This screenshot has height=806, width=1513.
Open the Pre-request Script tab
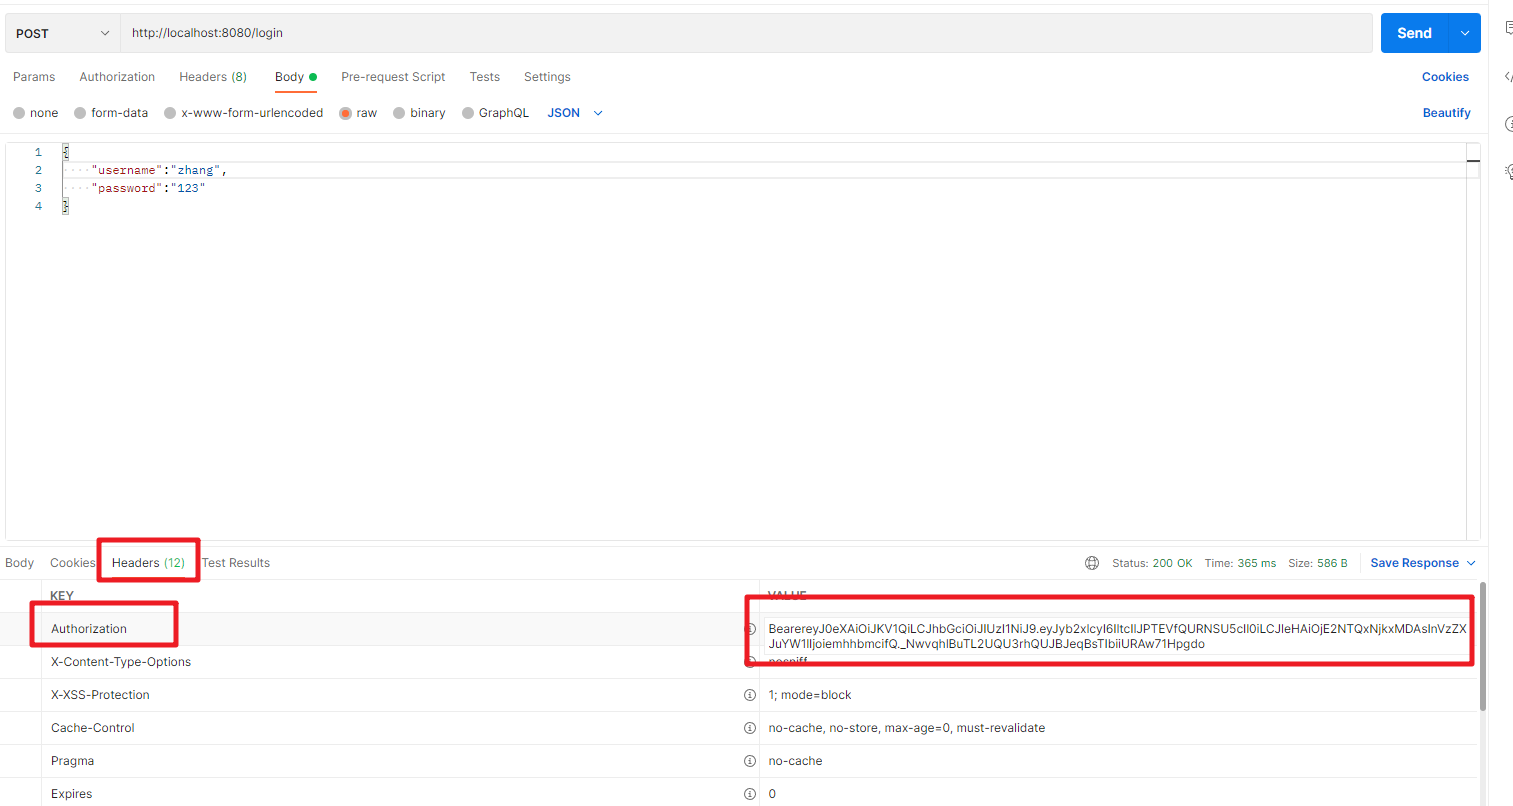tap(393, 77)
